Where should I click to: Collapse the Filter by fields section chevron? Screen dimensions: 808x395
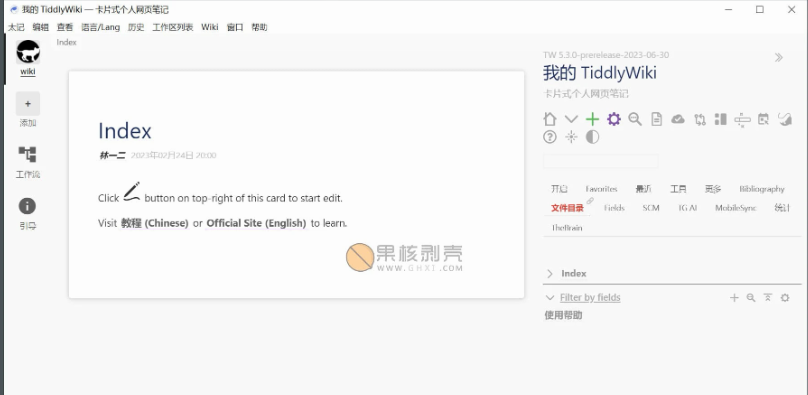pos(549,298)
